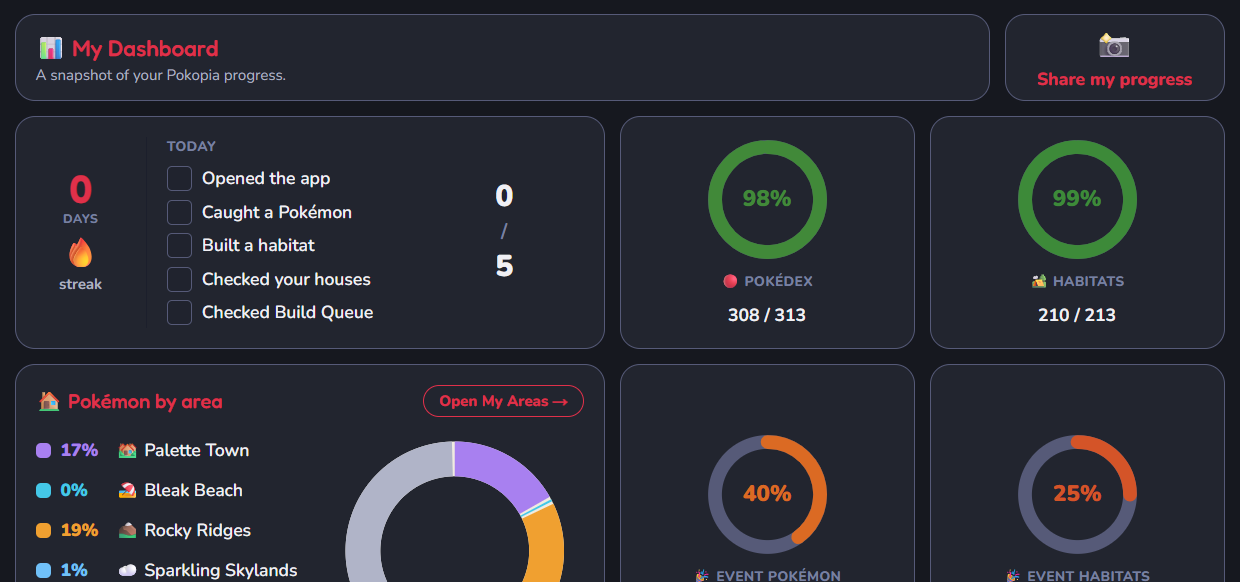1240x582 pixels.
Task: Click the blue Sparkling Skylands legend swatch
Action: pos(43,570)
